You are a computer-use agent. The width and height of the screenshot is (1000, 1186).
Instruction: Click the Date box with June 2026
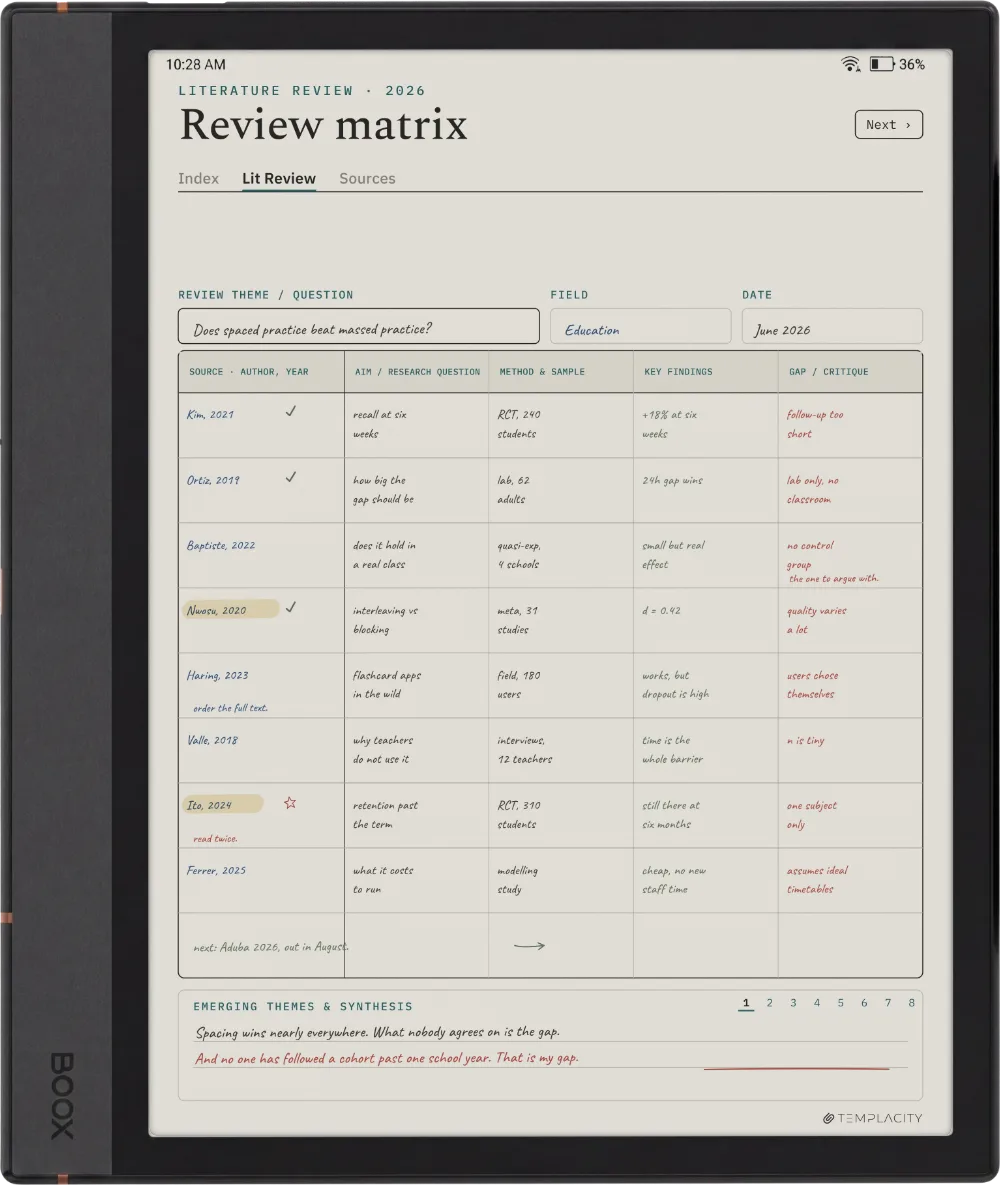(832, 326)
